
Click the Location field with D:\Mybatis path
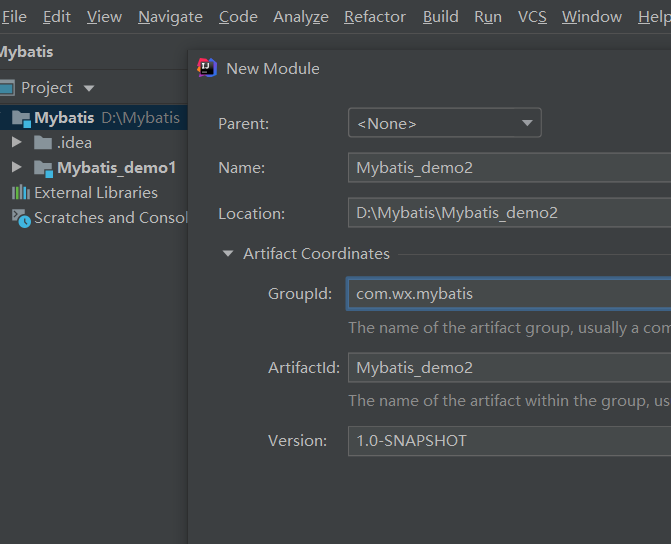click(x=510, y=213)
